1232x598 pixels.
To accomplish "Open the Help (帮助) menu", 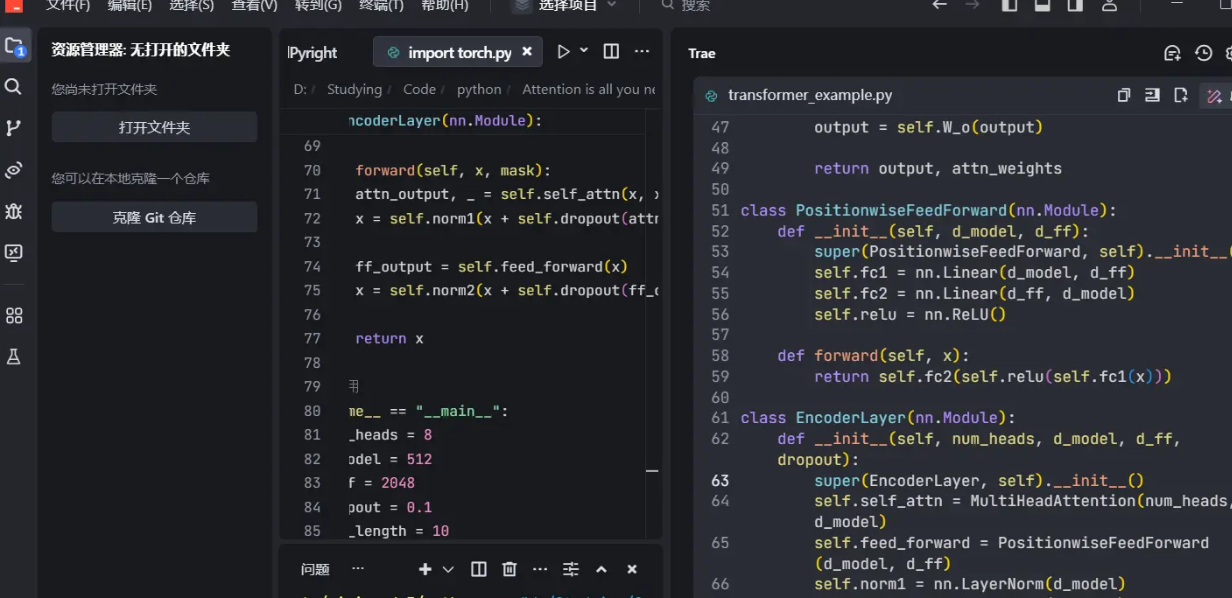I will (444, 5).
